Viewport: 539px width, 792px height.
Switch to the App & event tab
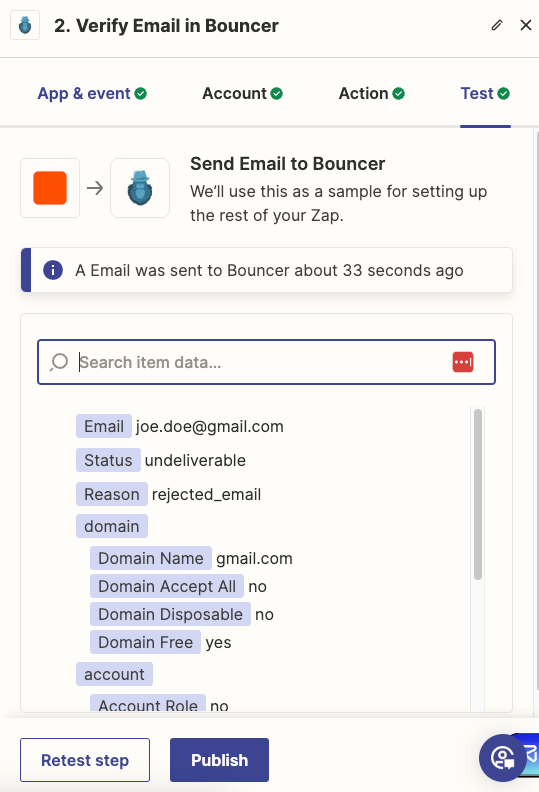(x=92, y=93)
